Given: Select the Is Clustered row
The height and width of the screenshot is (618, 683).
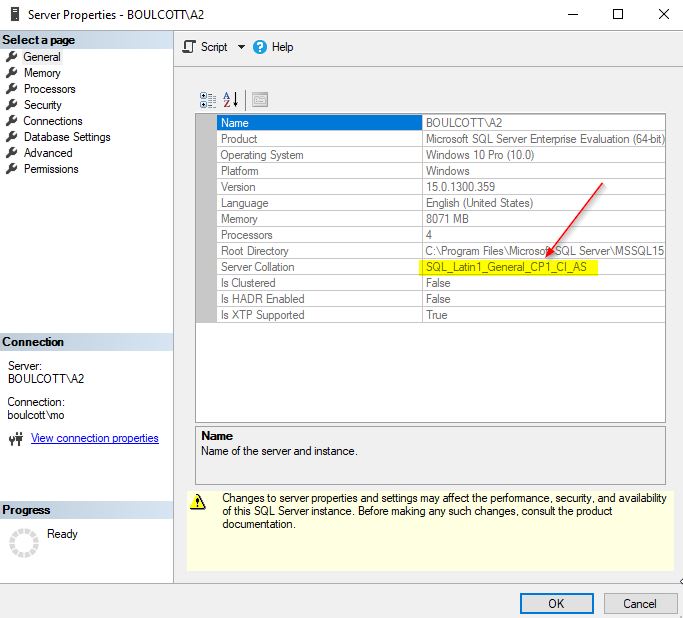Looking at the screenshot, I should (x=440, y=283).
